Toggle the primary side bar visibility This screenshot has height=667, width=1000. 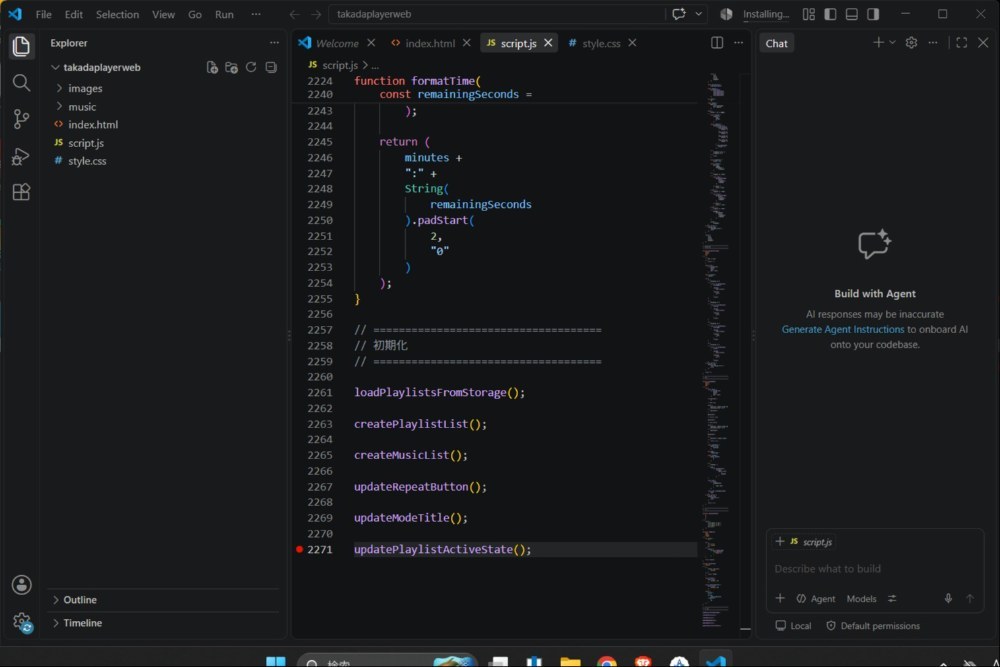tap(830, 14)
